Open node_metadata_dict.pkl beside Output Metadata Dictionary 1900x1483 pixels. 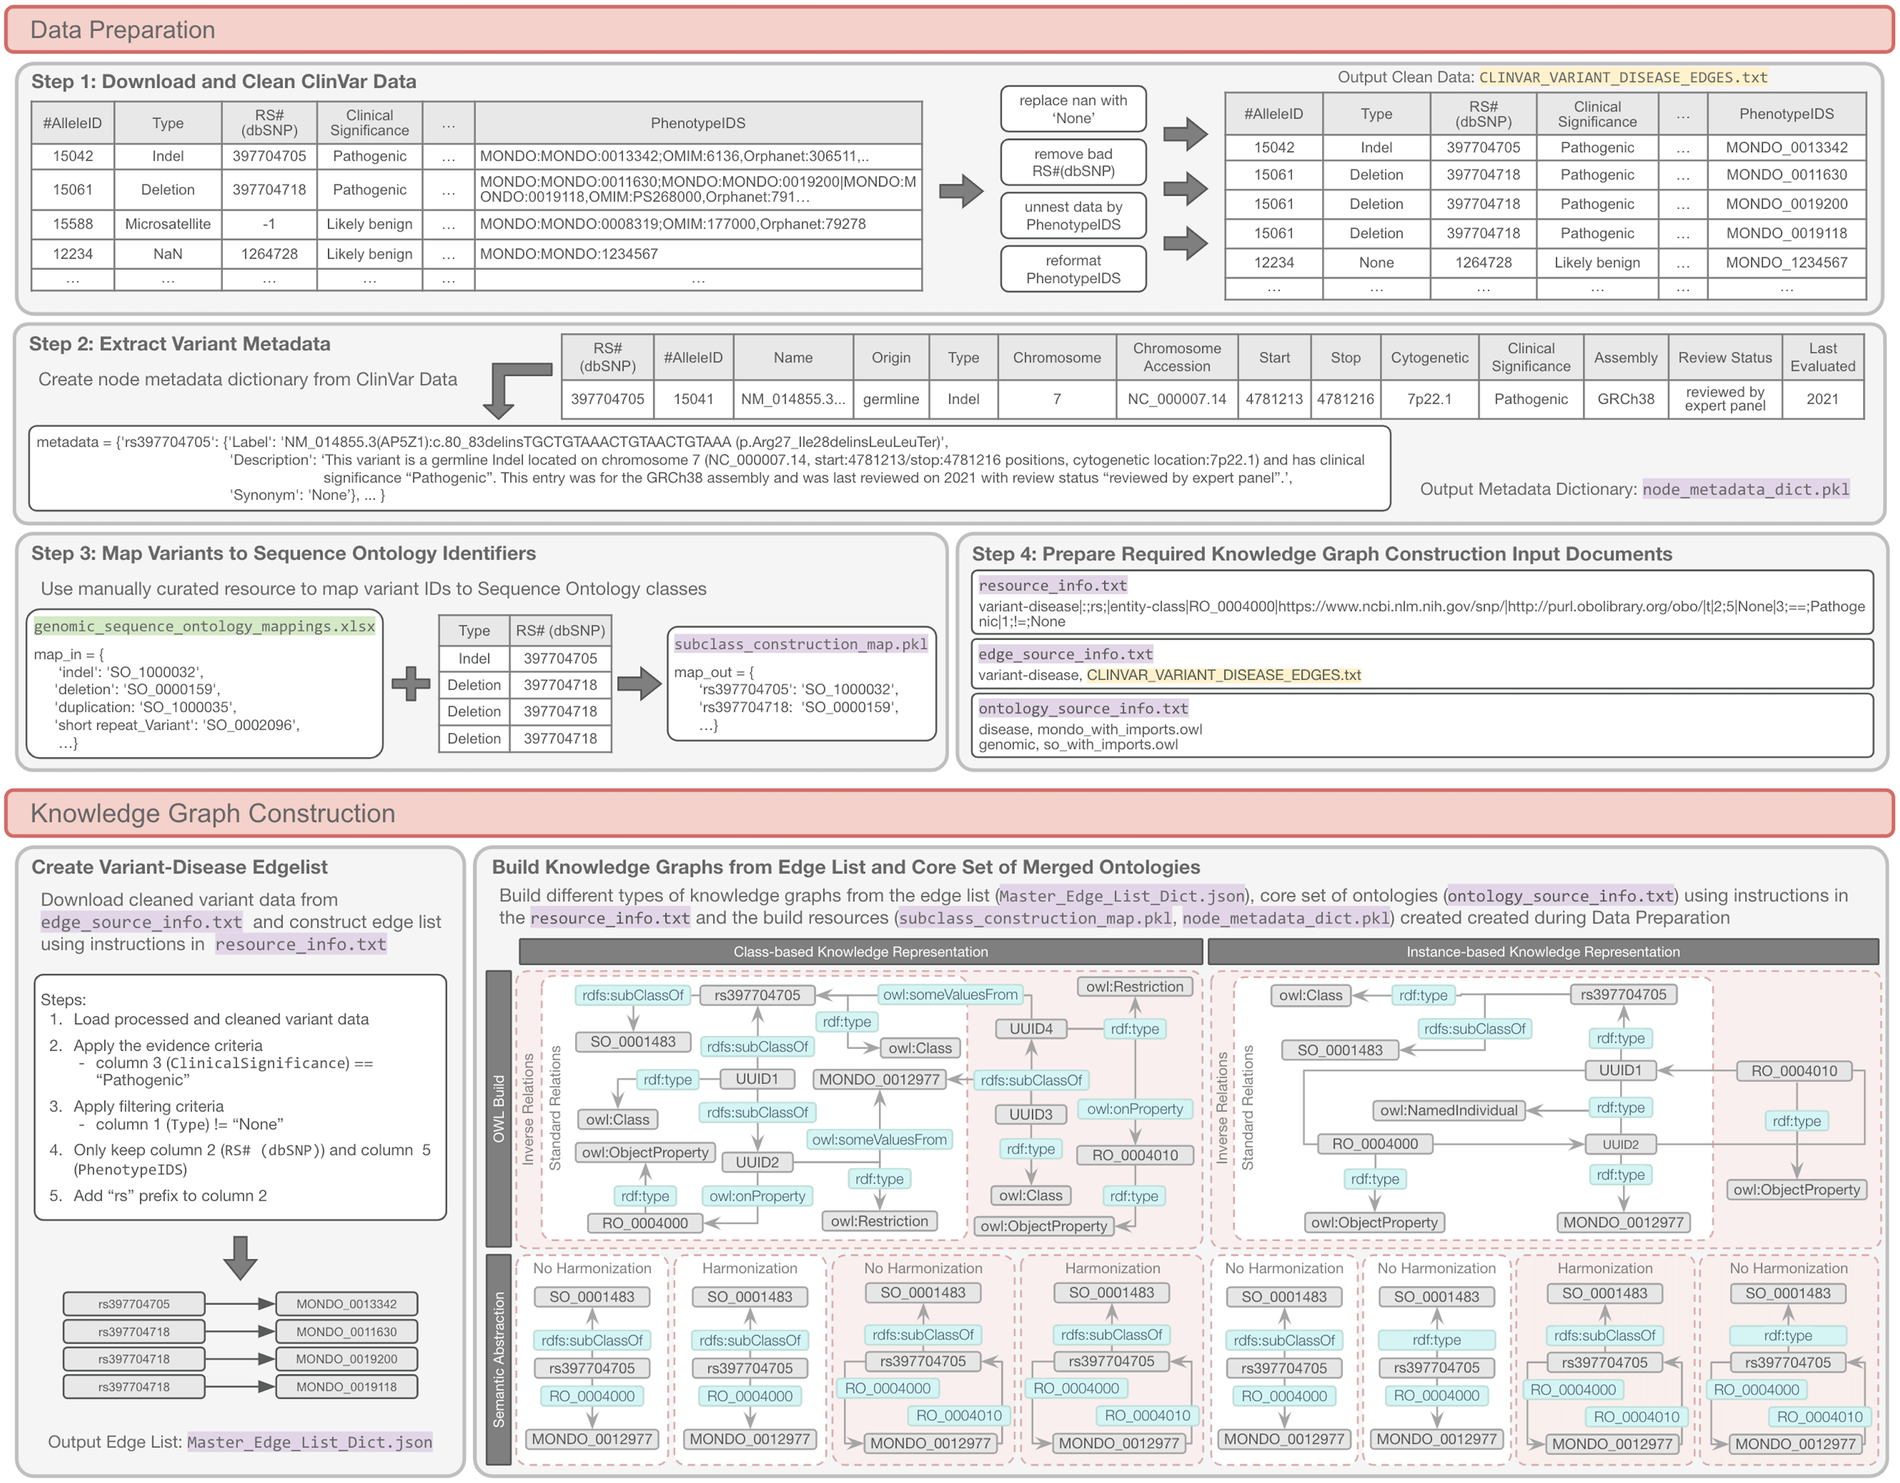[1745, 489]
